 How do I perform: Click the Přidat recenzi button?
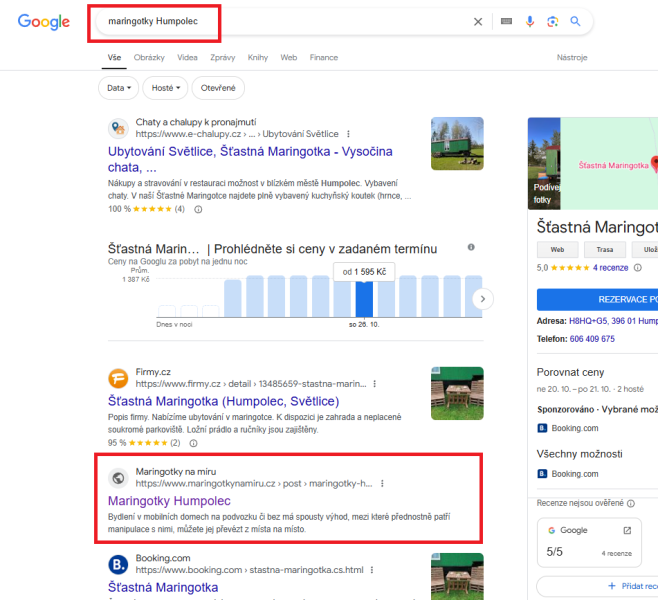click(x=598, y=586)
